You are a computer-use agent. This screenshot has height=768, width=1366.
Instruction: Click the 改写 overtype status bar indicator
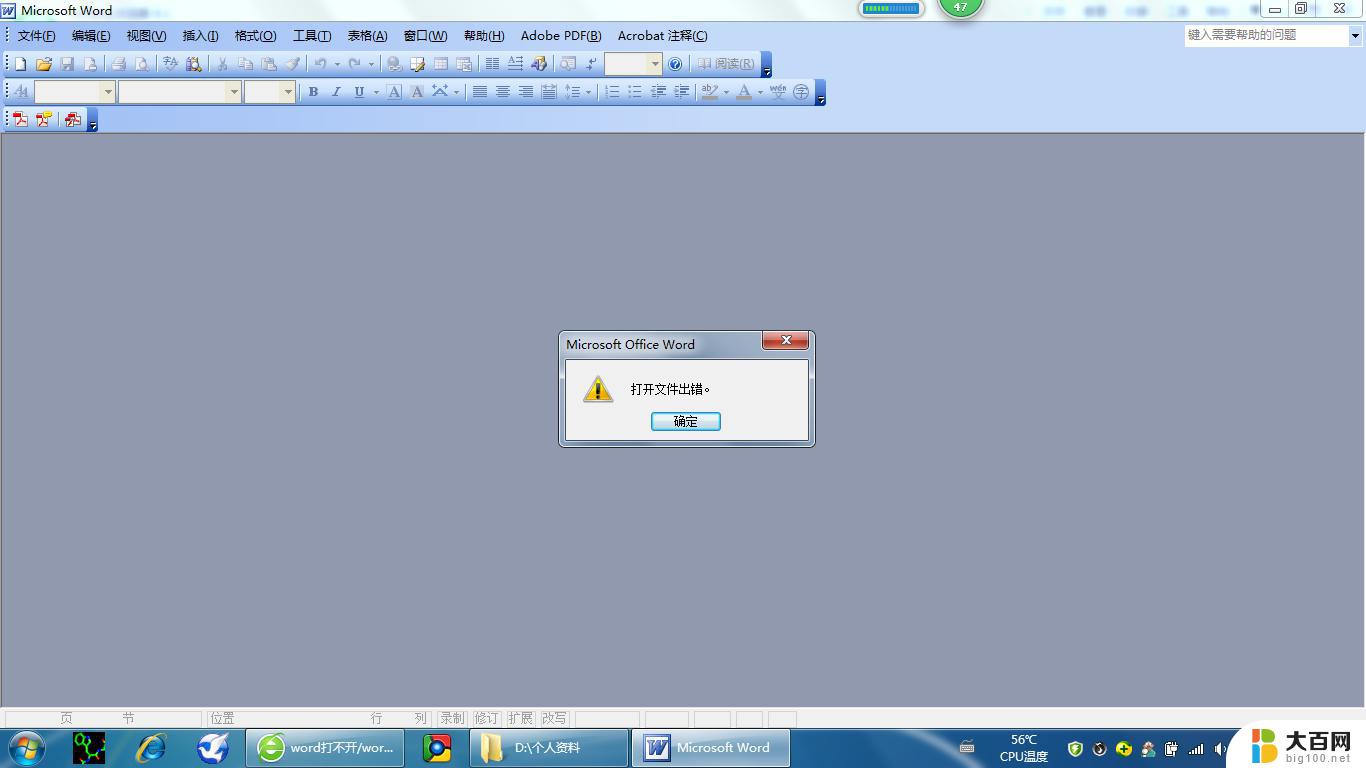tap(554, 718)
